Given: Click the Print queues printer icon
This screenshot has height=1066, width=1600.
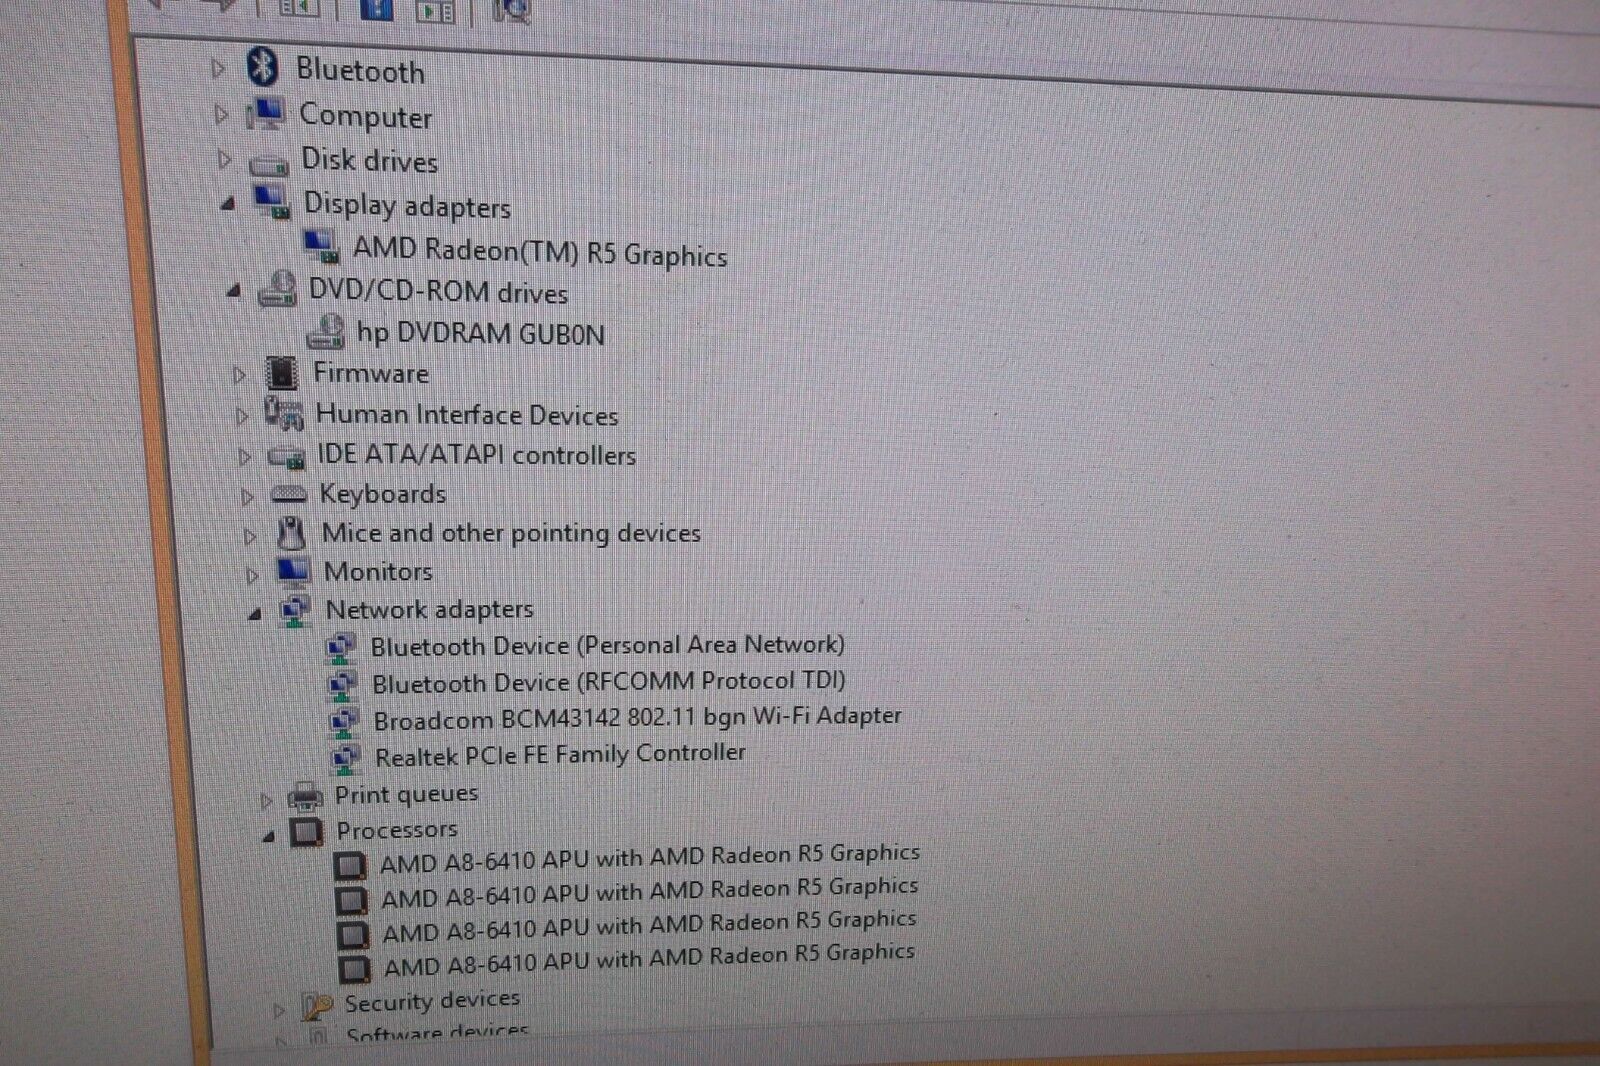Looking at the screenshot, I should click(x=305, y=797).
